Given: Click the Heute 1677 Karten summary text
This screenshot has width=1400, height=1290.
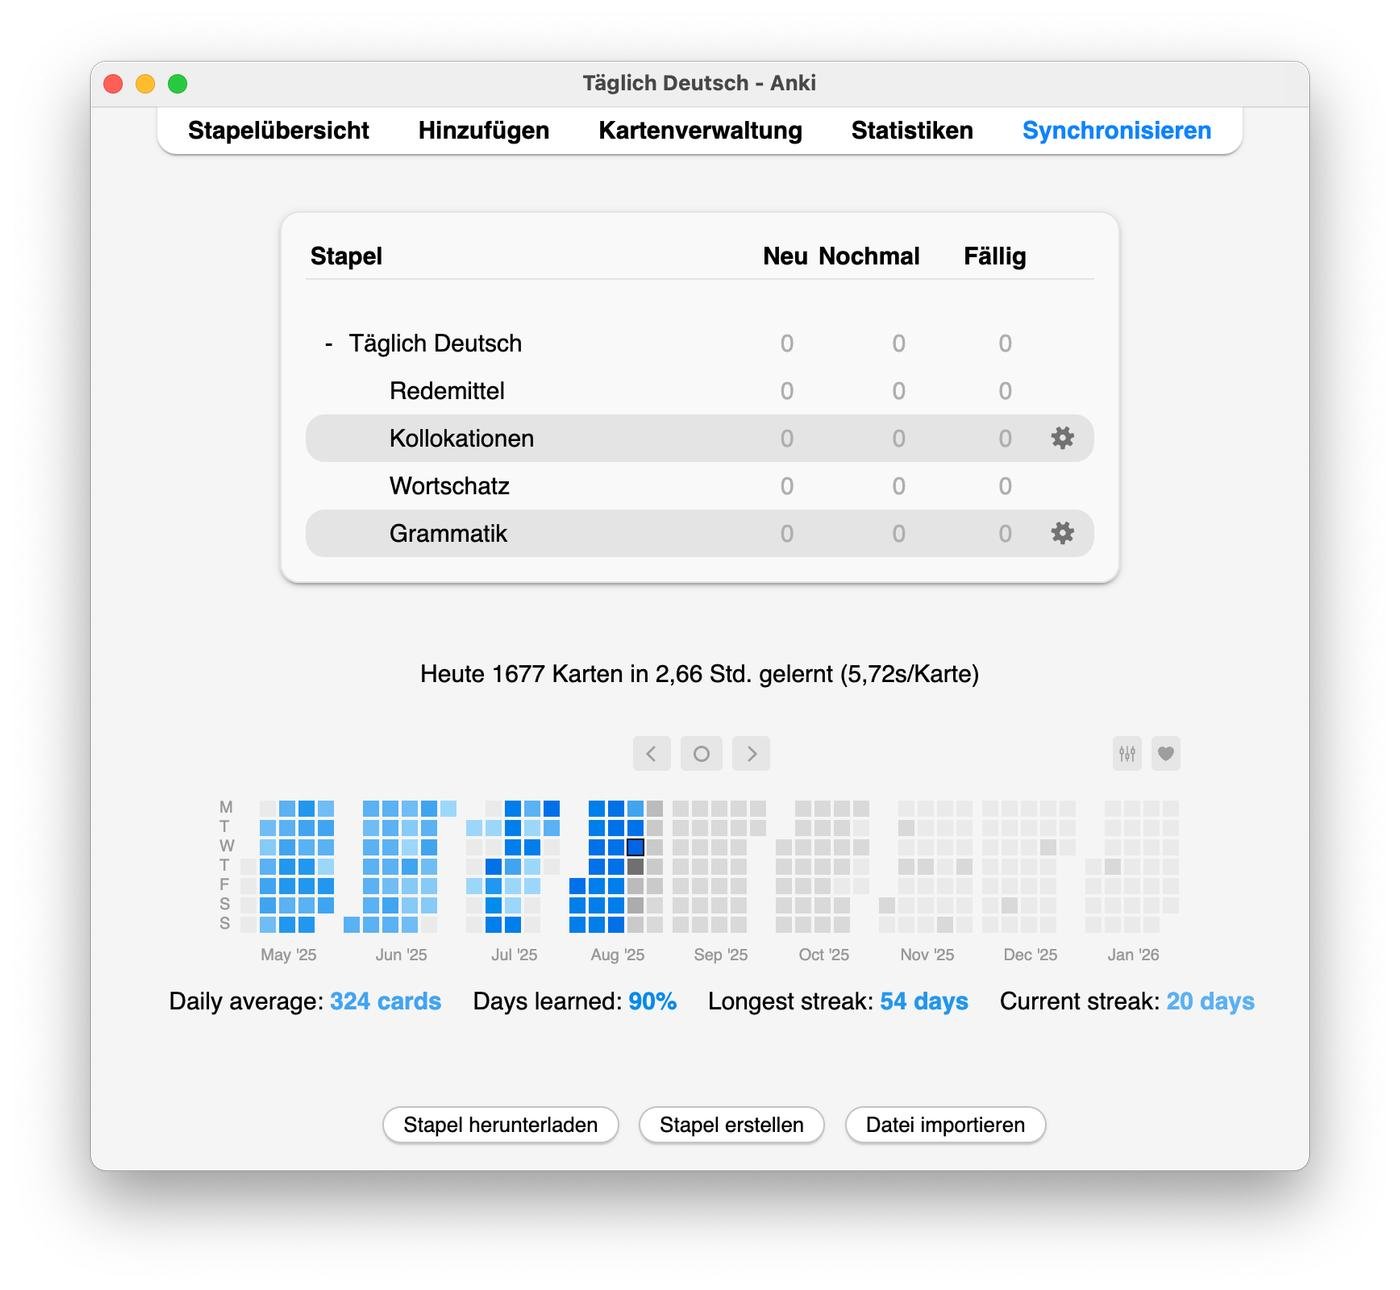Looking at the screenshot, I should pos(699,674).
